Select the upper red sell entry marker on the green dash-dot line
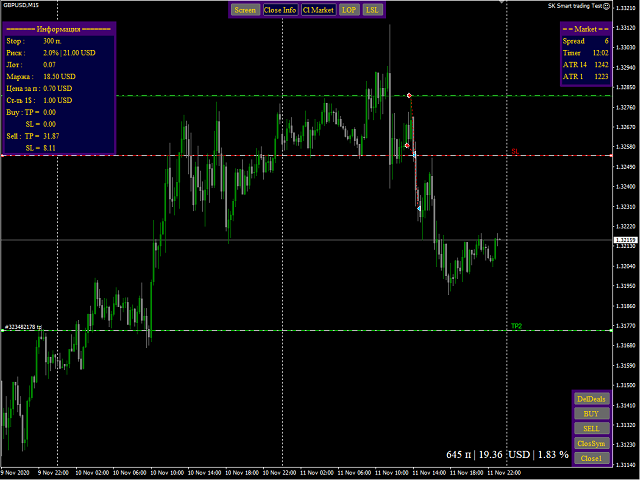Screen dimensions: 640x480 (409, 96)
